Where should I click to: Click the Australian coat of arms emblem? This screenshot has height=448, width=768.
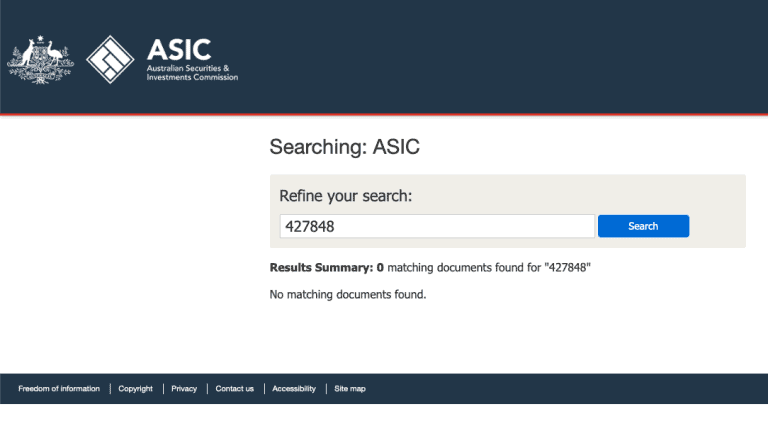[41, 60]
